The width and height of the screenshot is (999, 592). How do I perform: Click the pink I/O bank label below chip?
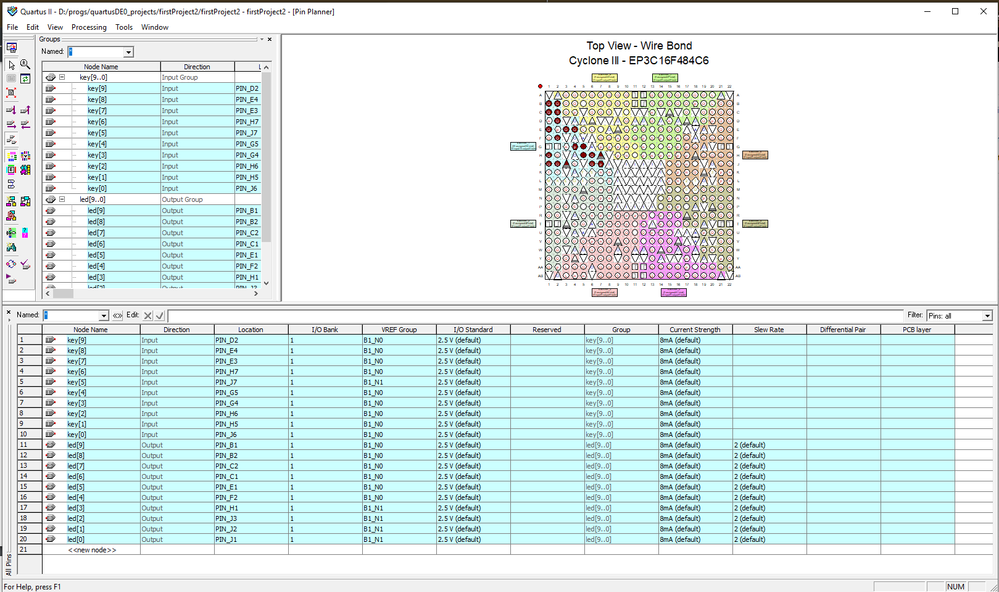click(x=604, y=292)
